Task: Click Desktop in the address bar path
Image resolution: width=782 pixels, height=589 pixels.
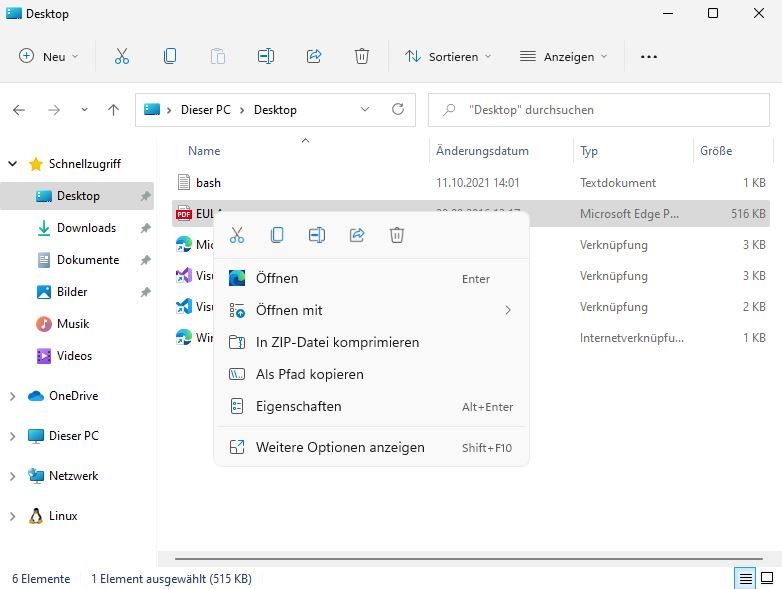Action: (x=275, y=110)
